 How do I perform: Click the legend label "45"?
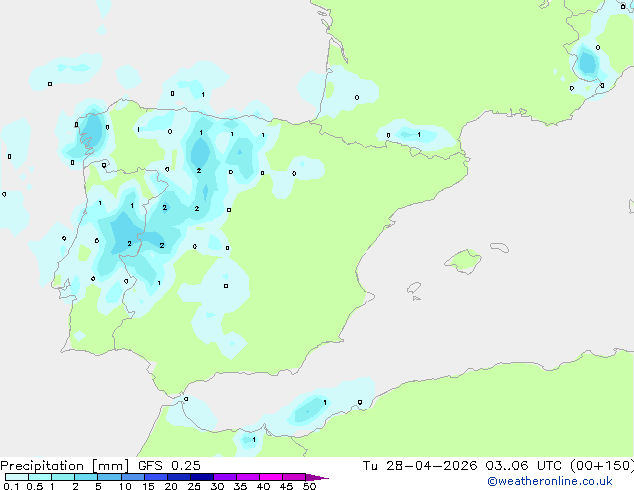coord(286,486)
